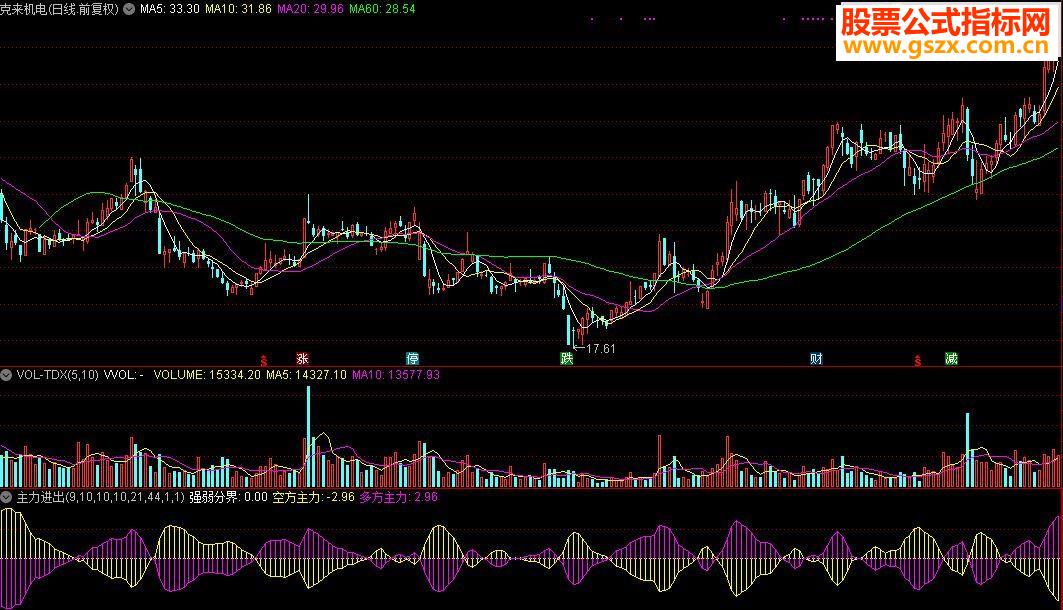The width and height of the screenshot is (1063, 610).
Task: Click the VVOL: - value label
Action: pyautogui.click(x=123, y=374)
